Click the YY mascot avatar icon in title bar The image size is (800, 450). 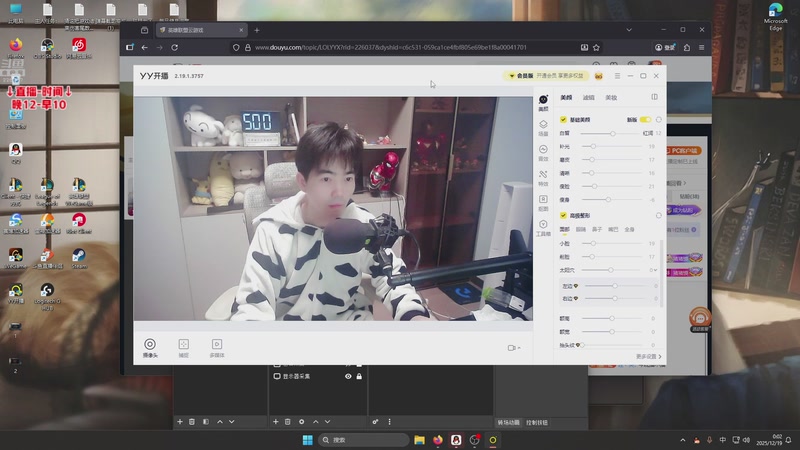(x=598, y=76)
